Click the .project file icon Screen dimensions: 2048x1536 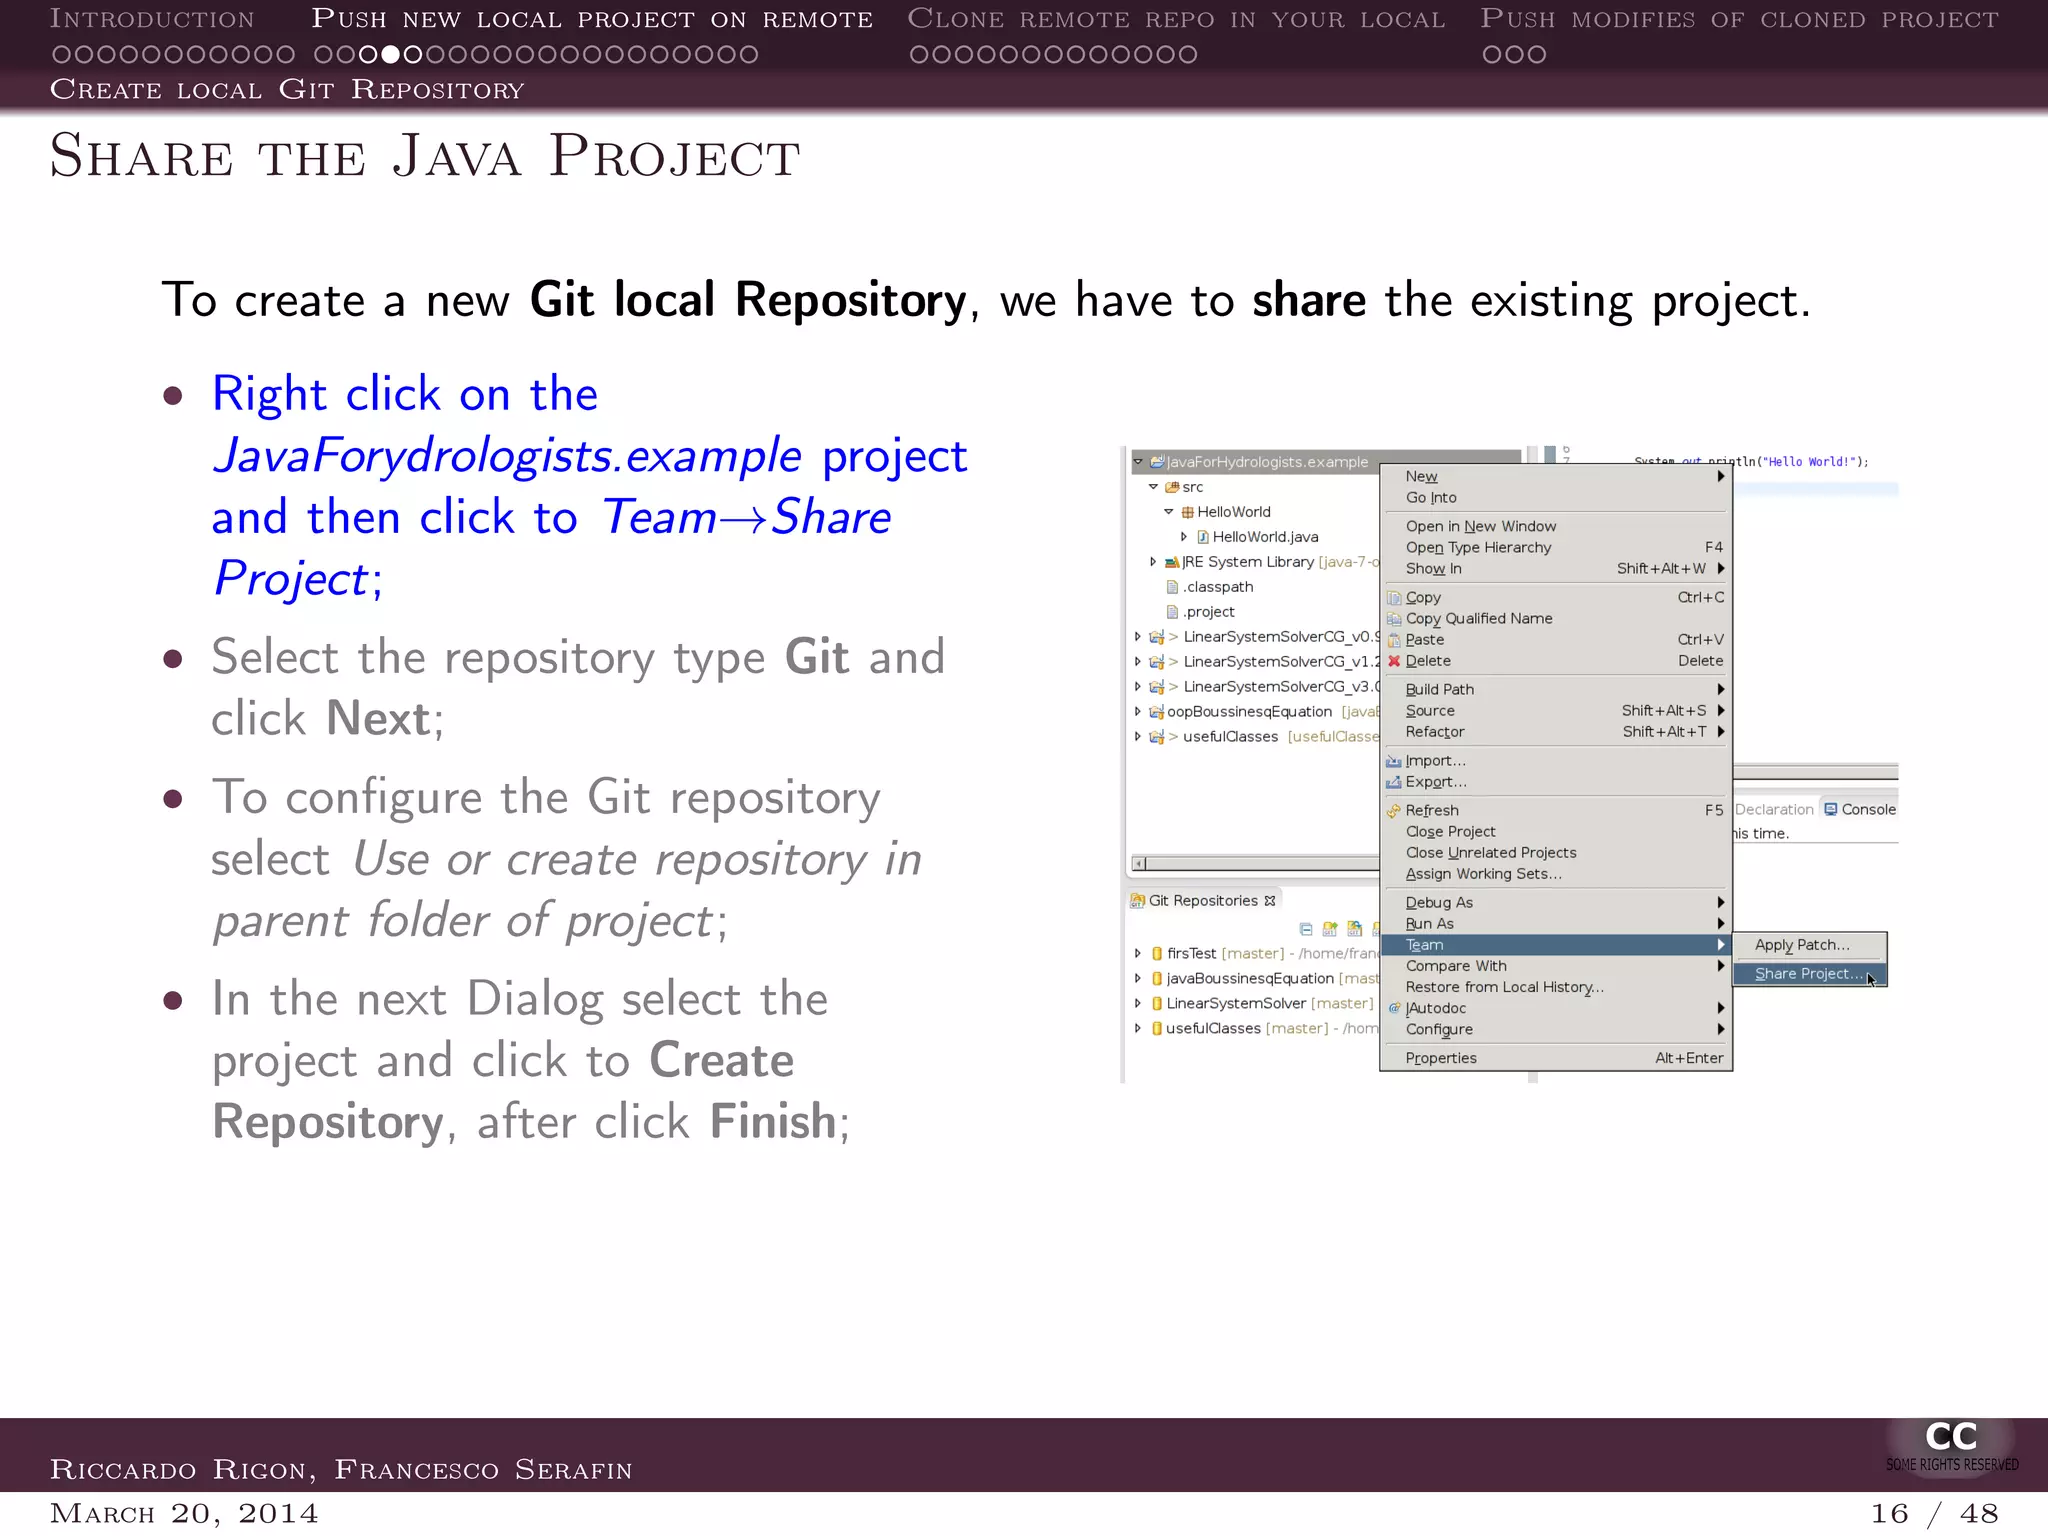(x=1172, y=612)
